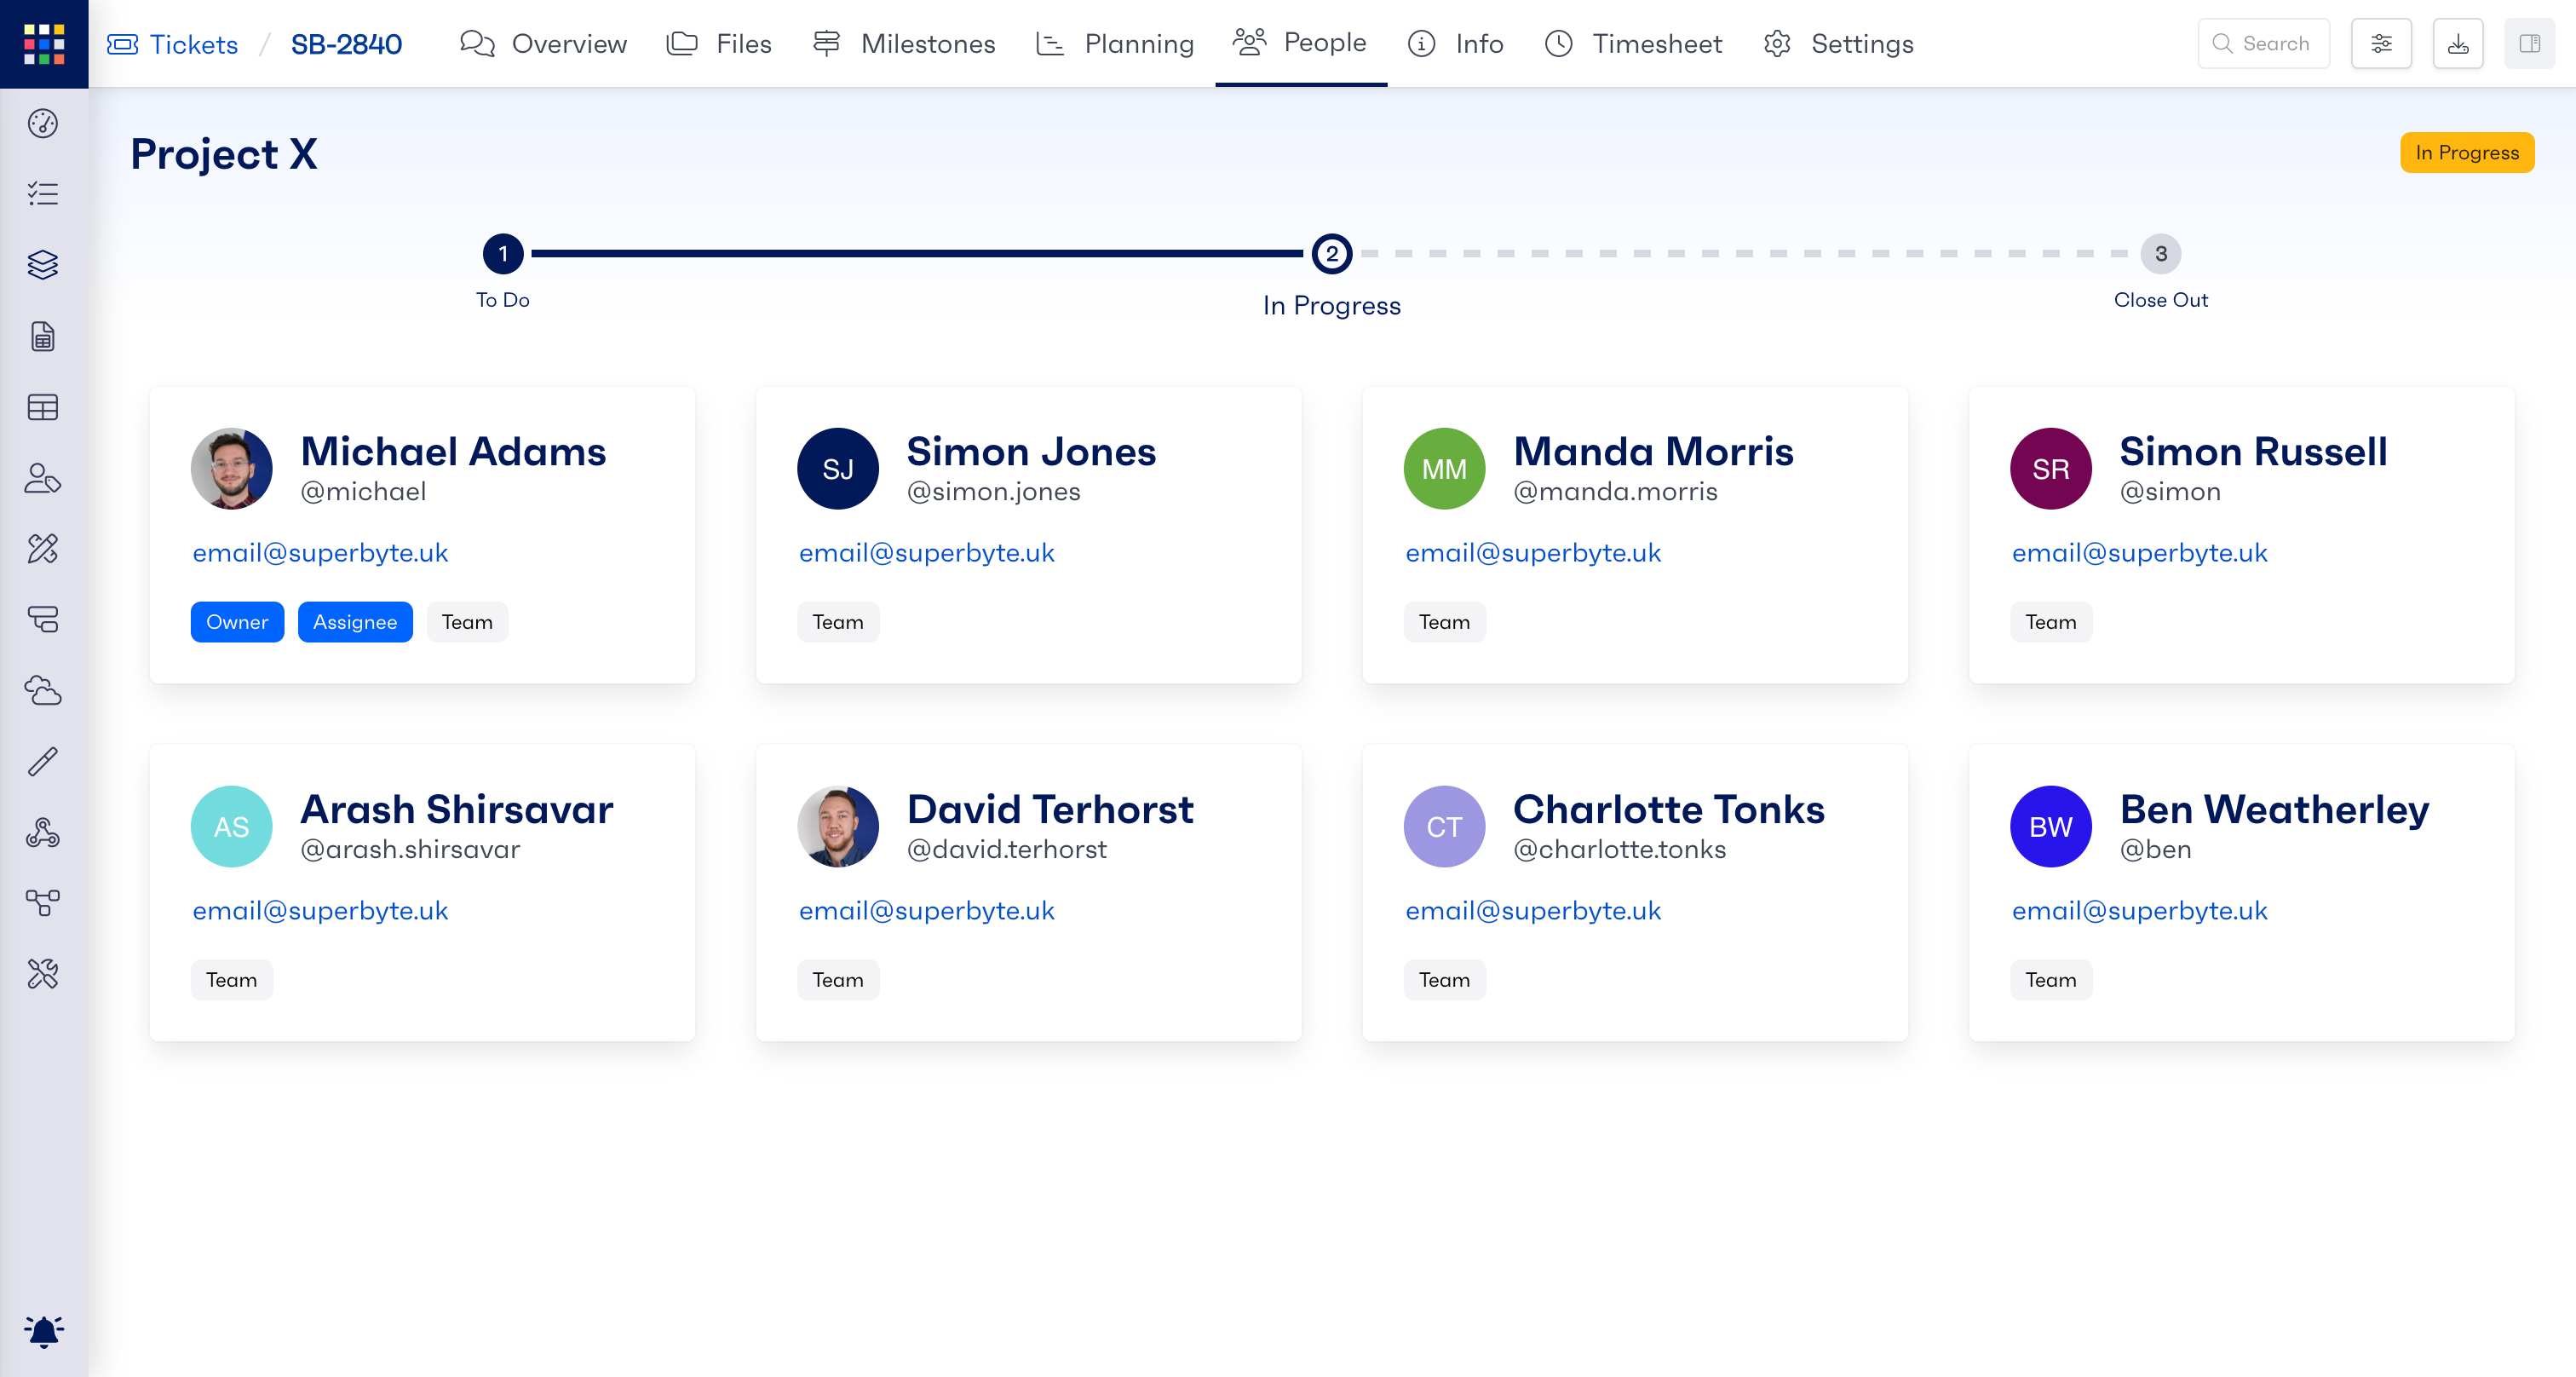This screenshot has height=1377, width=2576.
Task: Click the SR avatar for Simon Russell
Action: [x=2051, y=469]
